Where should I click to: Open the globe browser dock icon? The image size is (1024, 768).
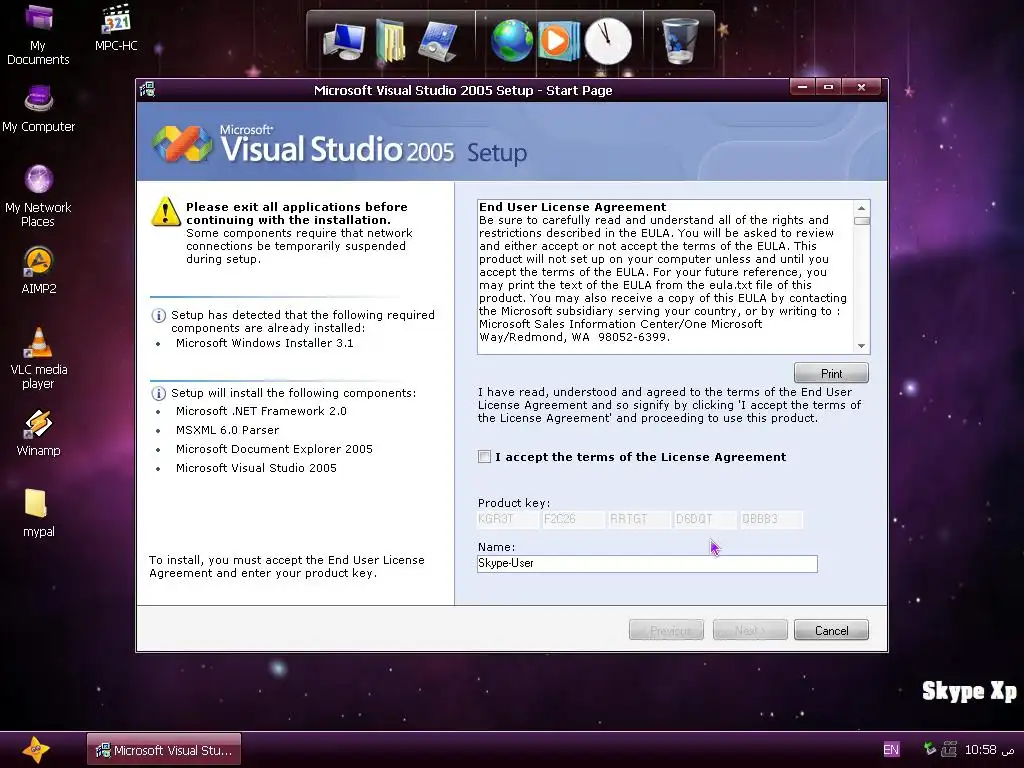coord(511,40)
